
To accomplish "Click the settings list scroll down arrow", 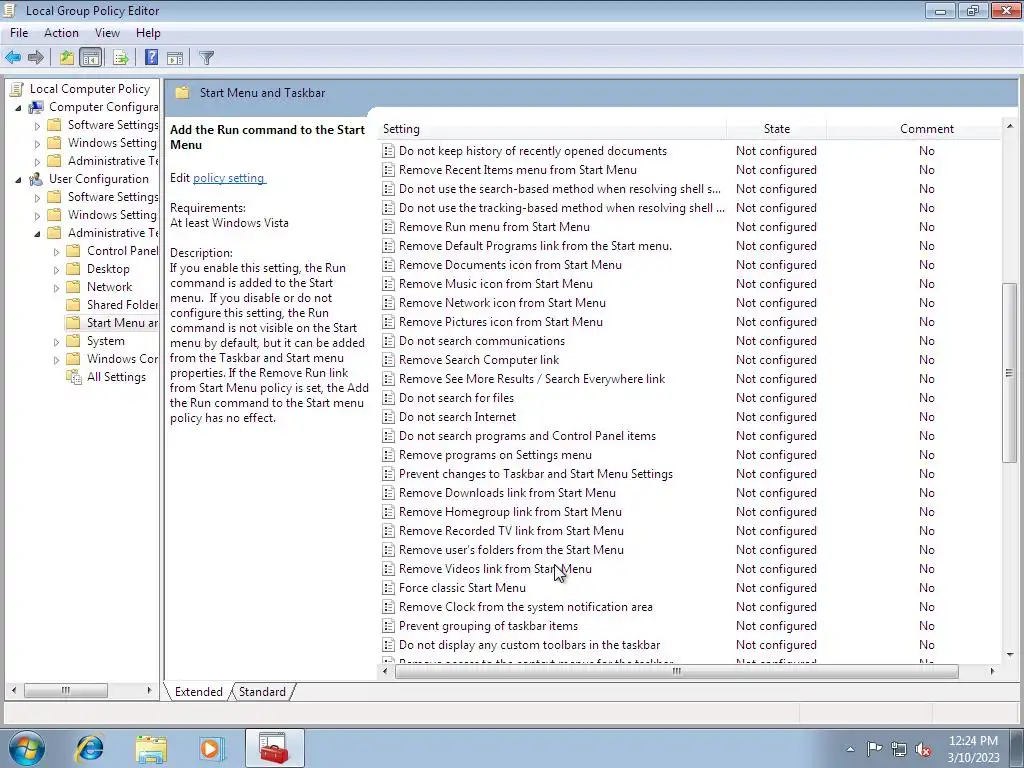I will coord(1010,654).
